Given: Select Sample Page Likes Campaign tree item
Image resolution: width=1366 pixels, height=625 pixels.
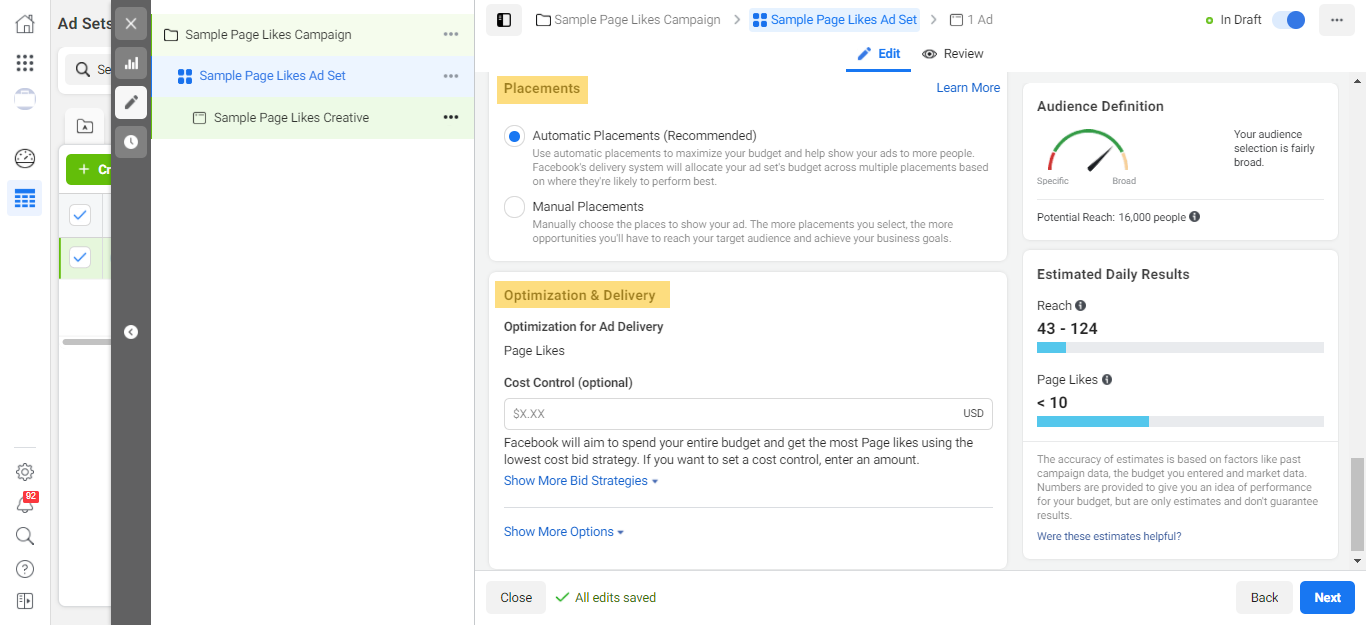Looking at the screenshot, I should point(312,35).
